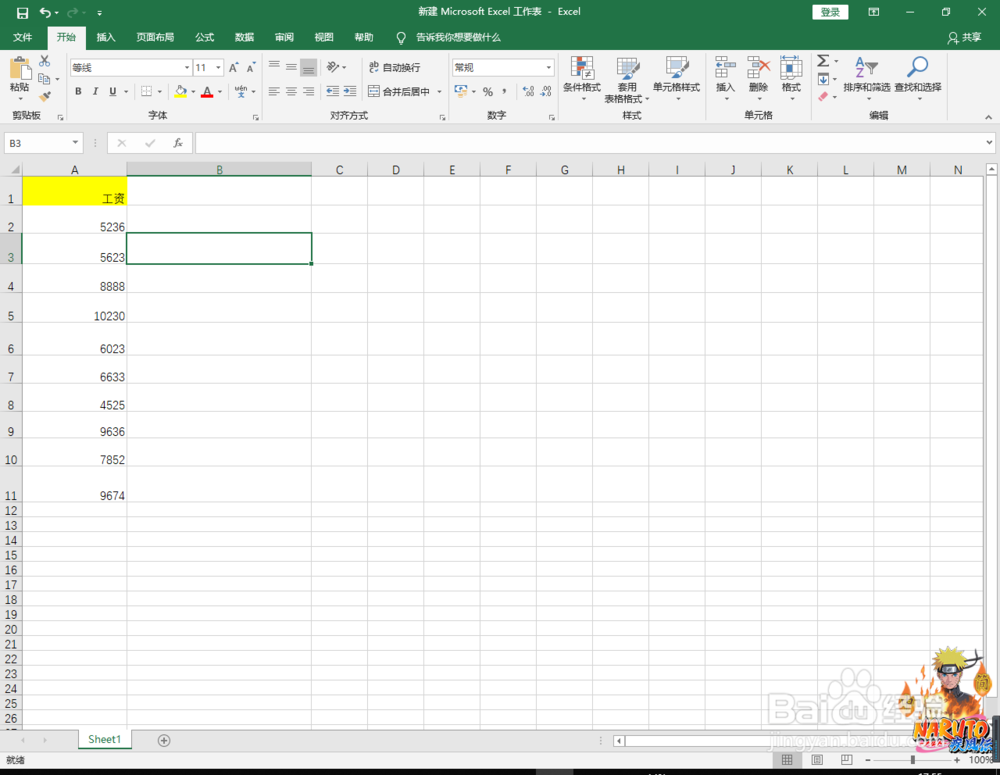Open the 查找和选择 dropdown
Viewport: 1000px width, 775px height.
pyautogui.click(x=918, y=79)
